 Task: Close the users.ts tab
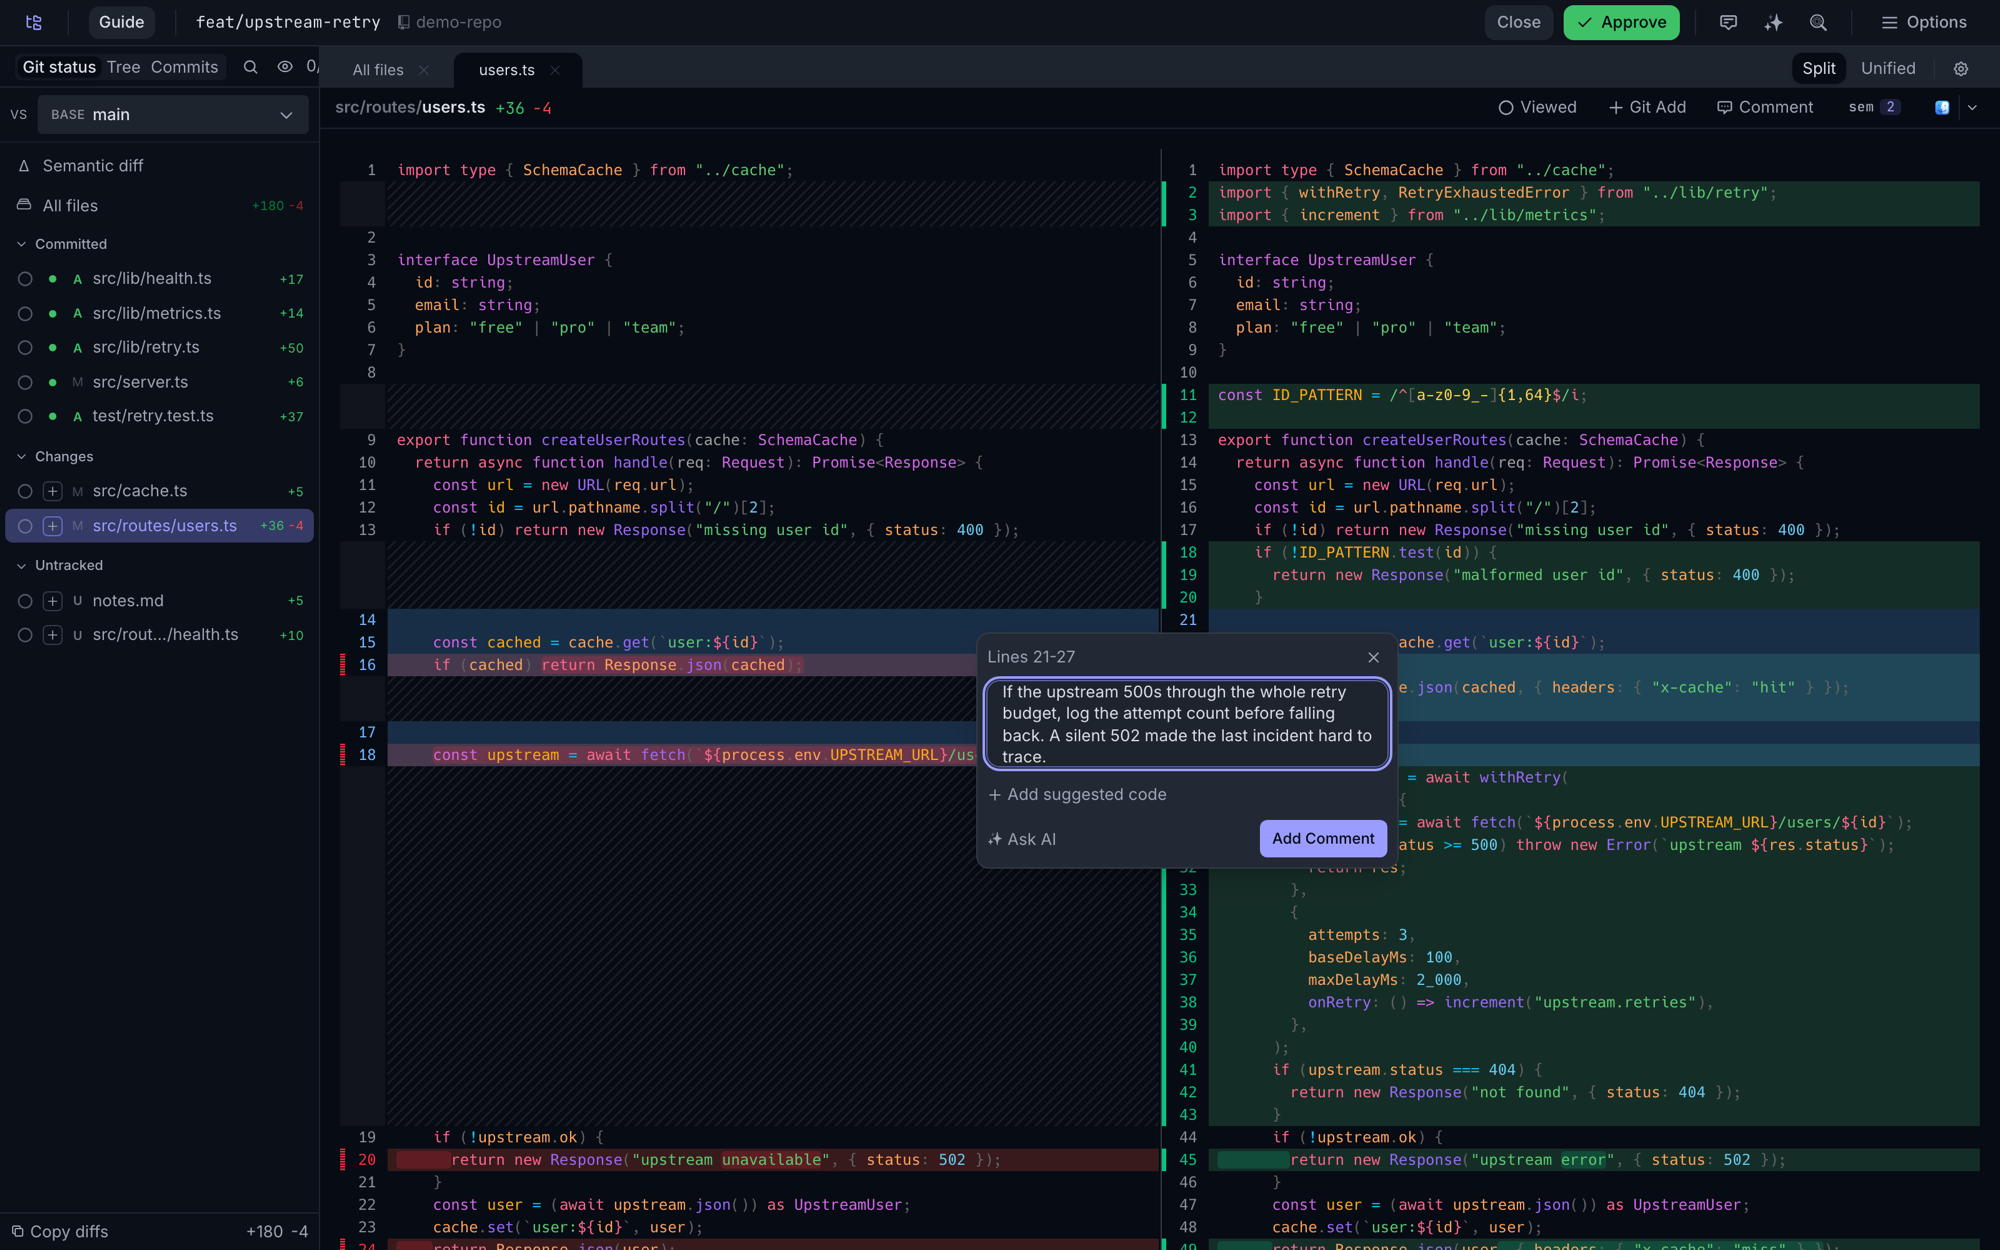(555, 70)
